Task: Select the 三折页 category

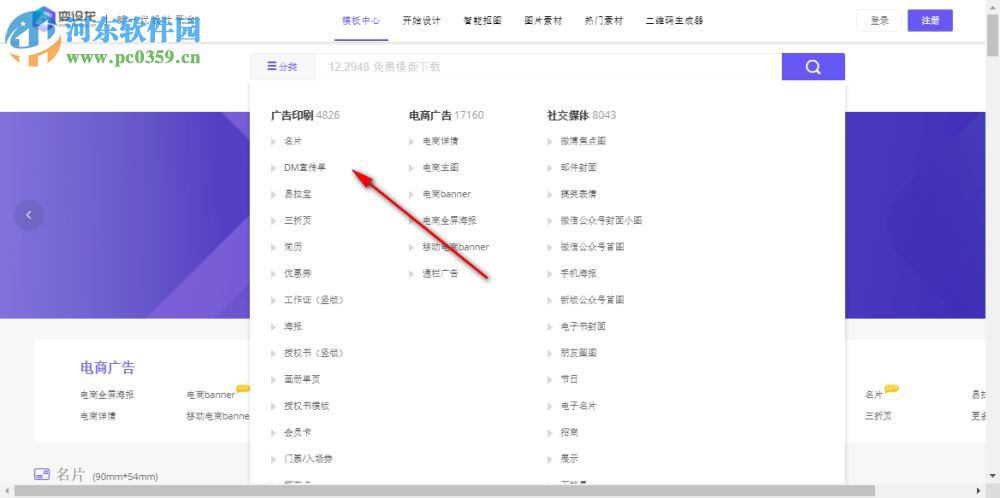Action: pyautogui.click(x=298, y=221)
